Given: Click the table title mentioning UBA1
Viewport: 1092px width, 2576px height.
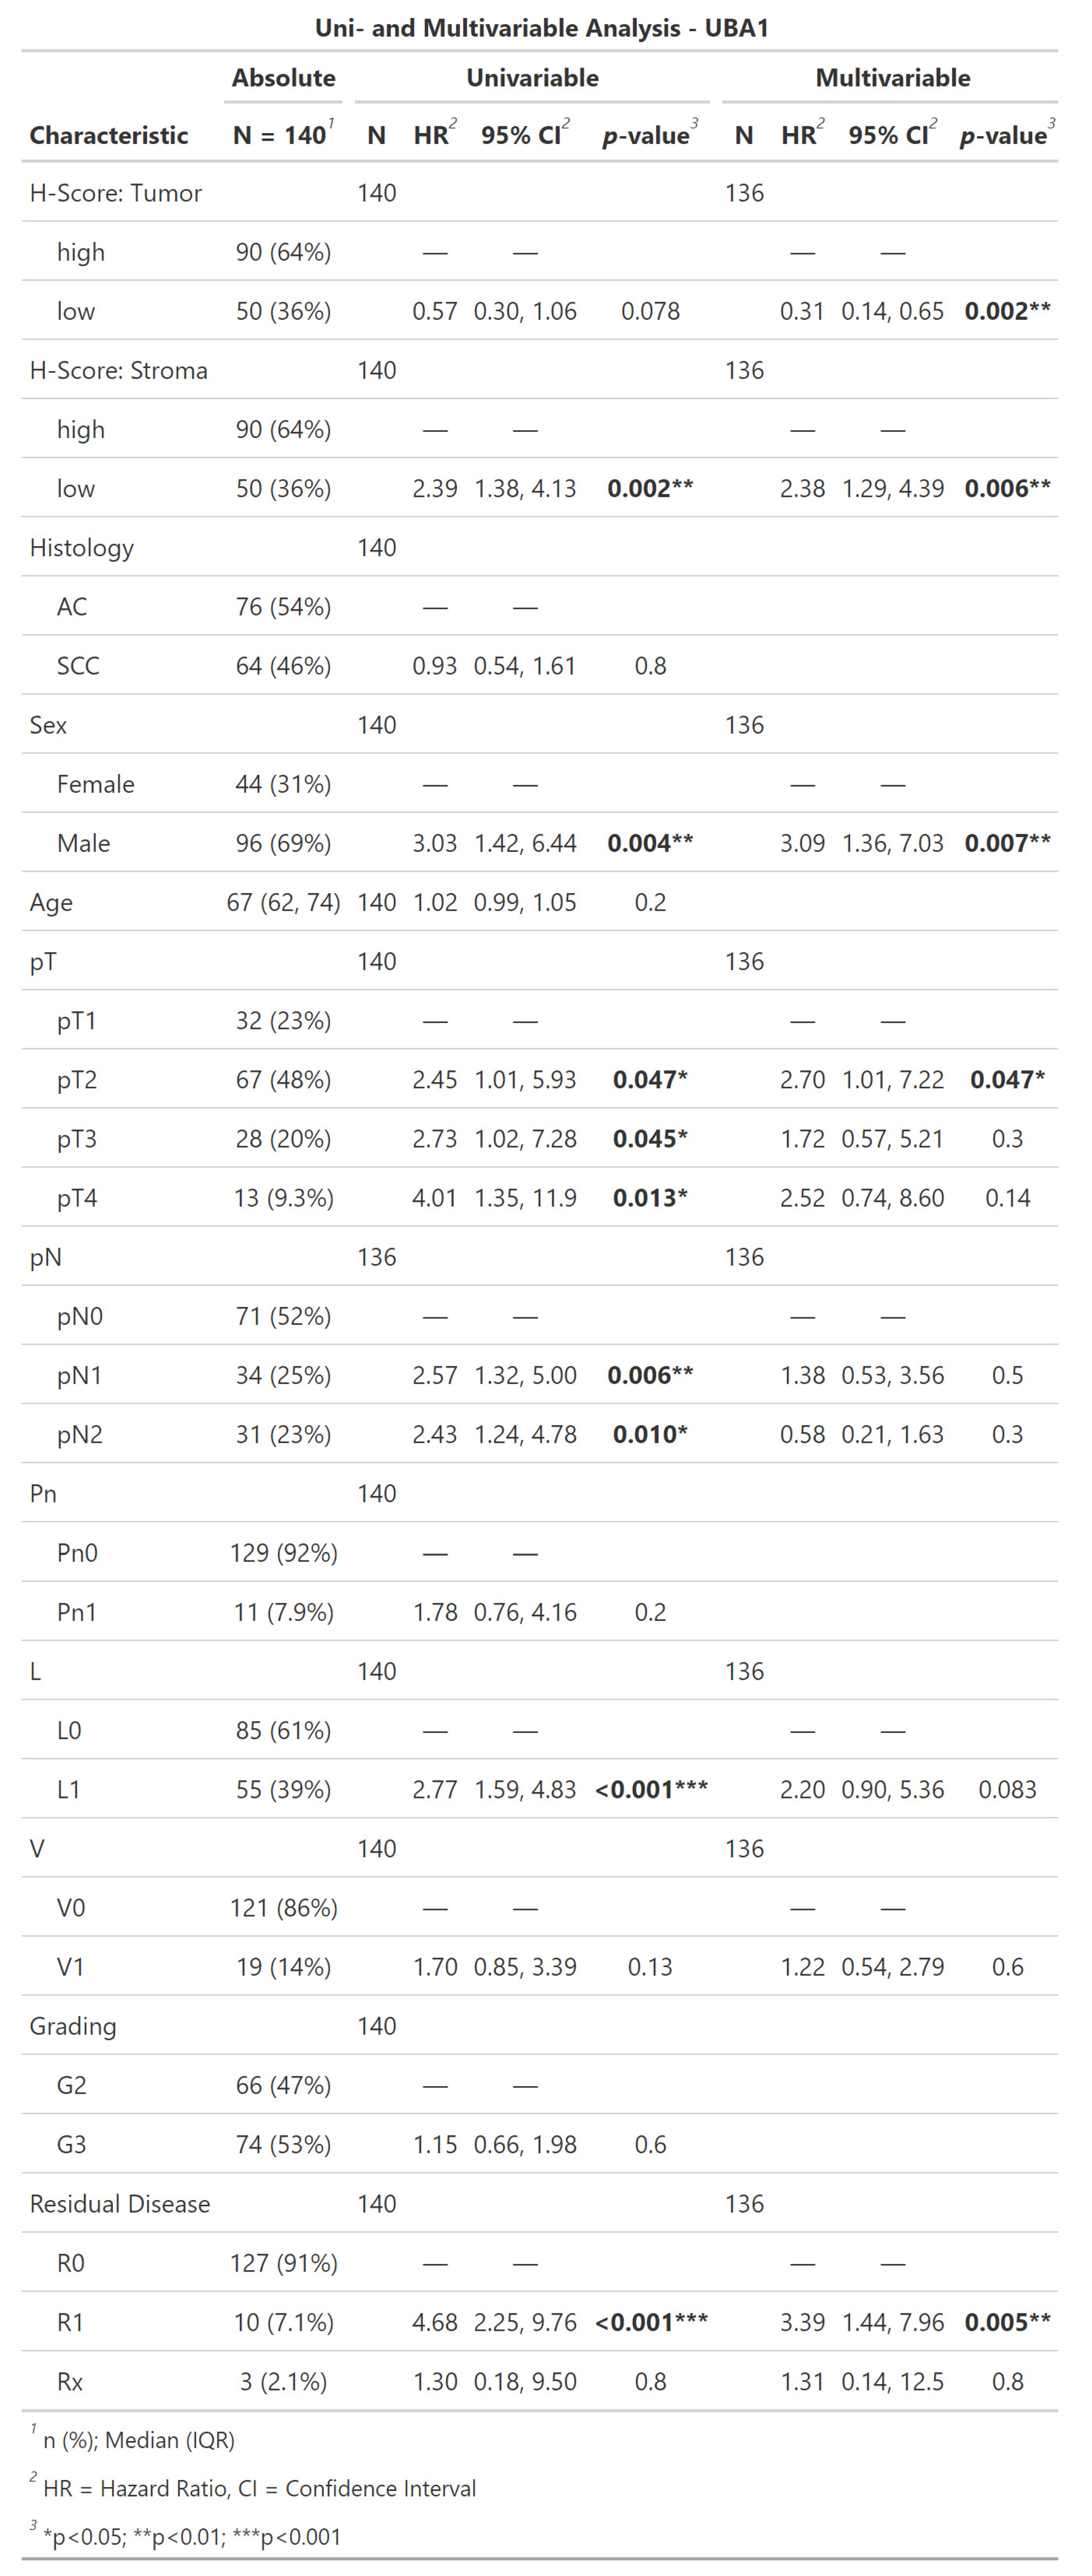Looking at the screenshot, I should (541, 28).
